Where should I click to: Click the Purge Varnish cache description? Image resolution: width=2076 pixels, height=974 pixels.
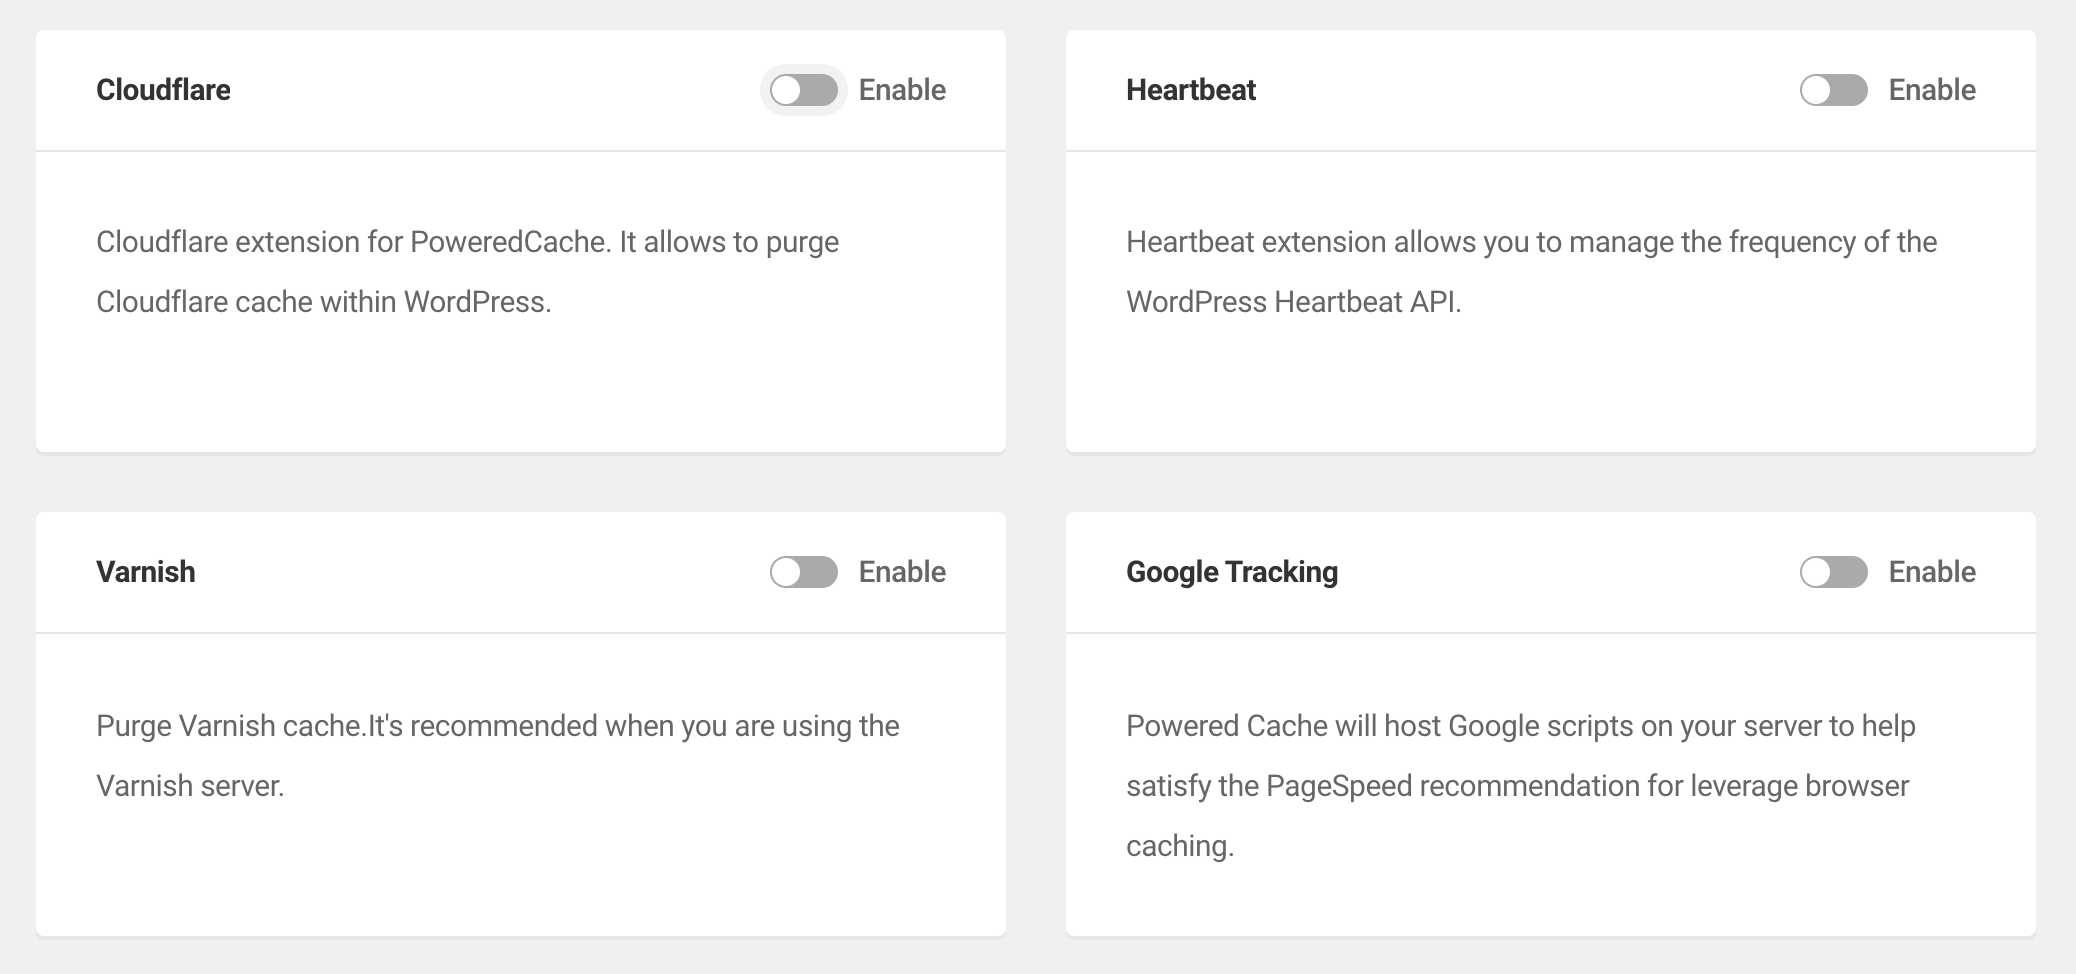498,756
